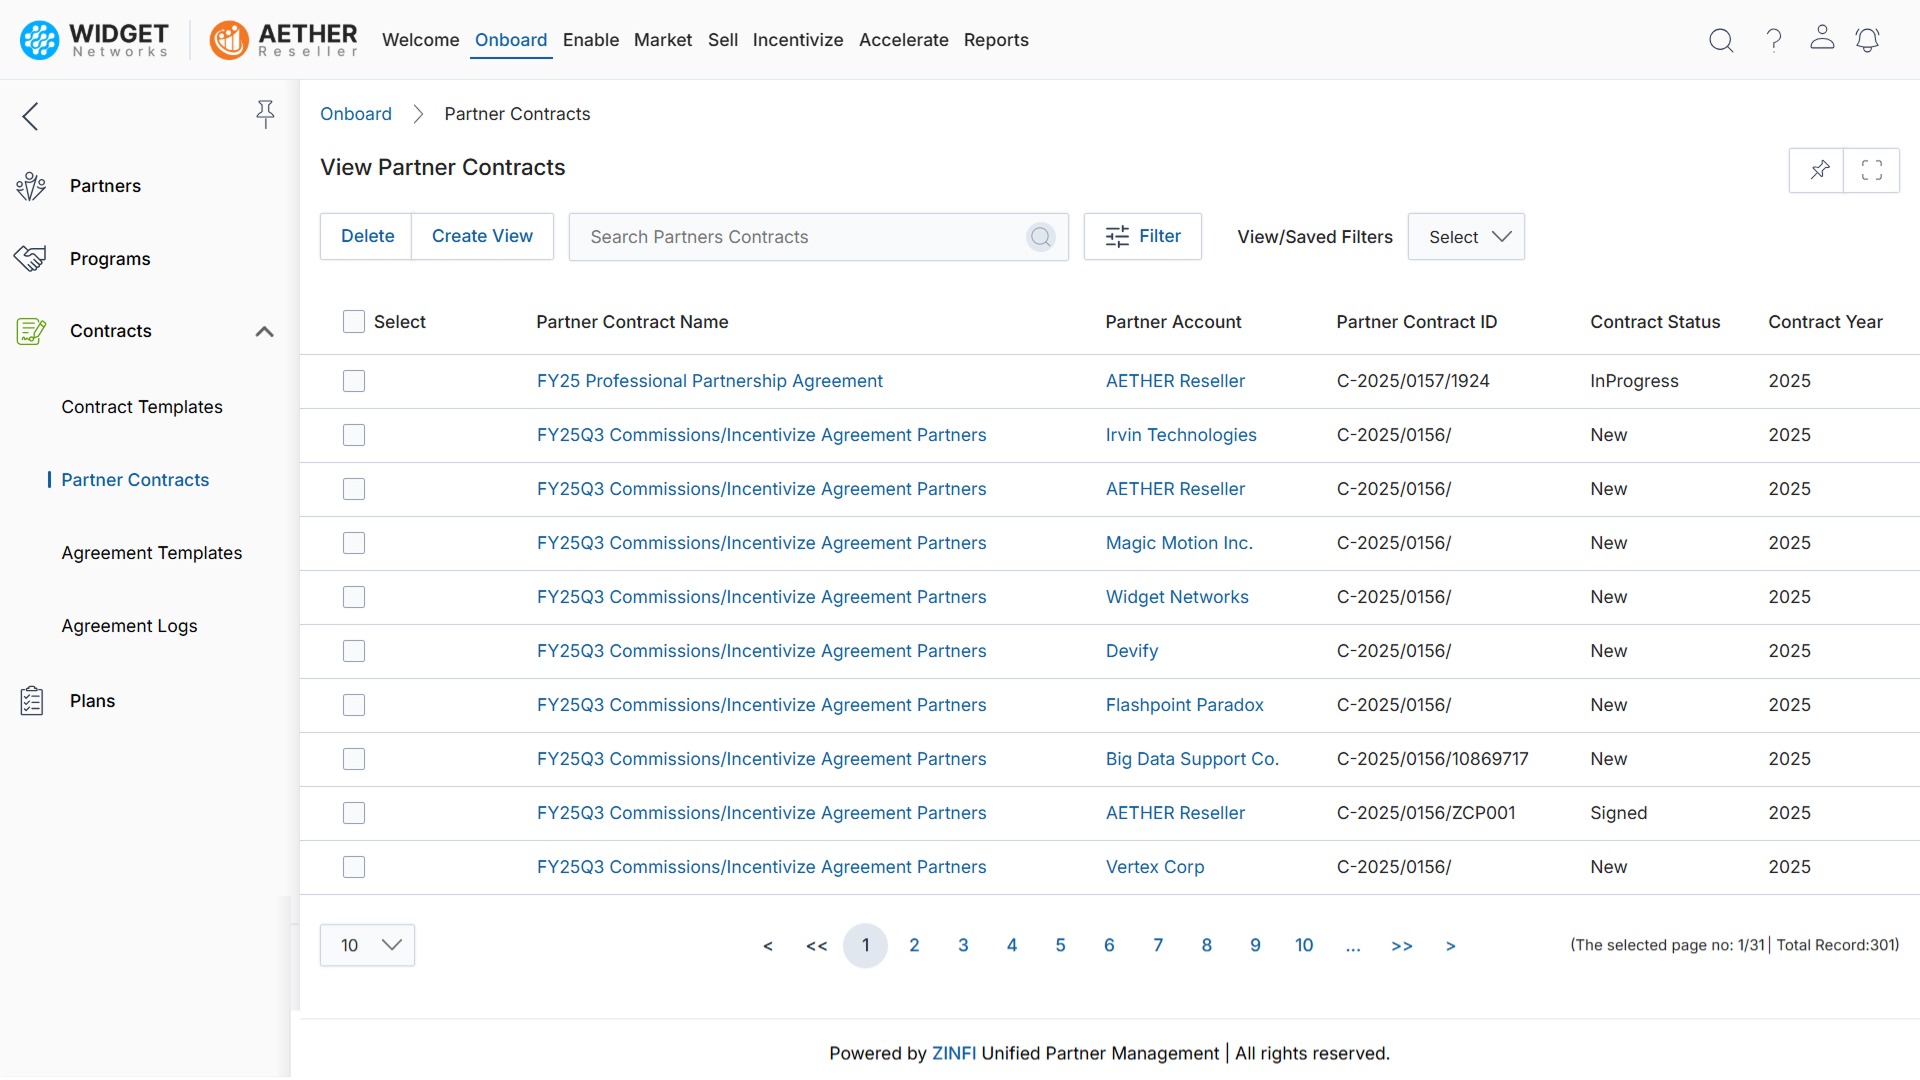The height and width of the screenshot is (1080, 1920).
Task: Click the notifications bell icon
Action: (1867, 40)
